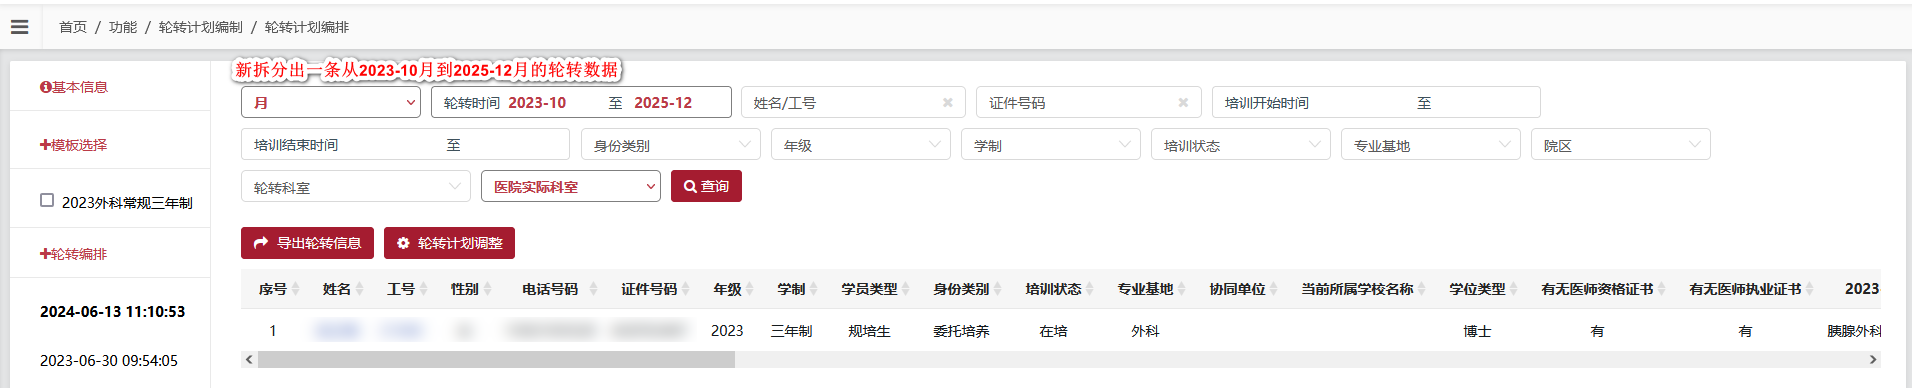The image size is (1912, 388).
Task: Click the 在培 status cell
Action: (1053, 331)
